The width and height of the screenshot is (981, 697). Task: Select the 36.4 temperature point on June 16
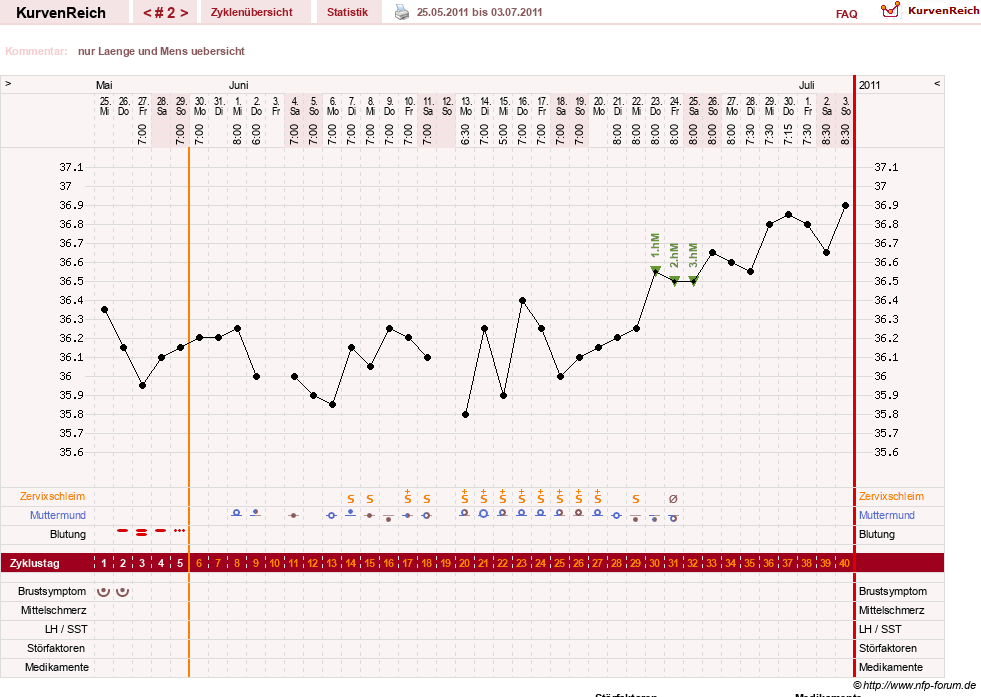pos(522,300)
